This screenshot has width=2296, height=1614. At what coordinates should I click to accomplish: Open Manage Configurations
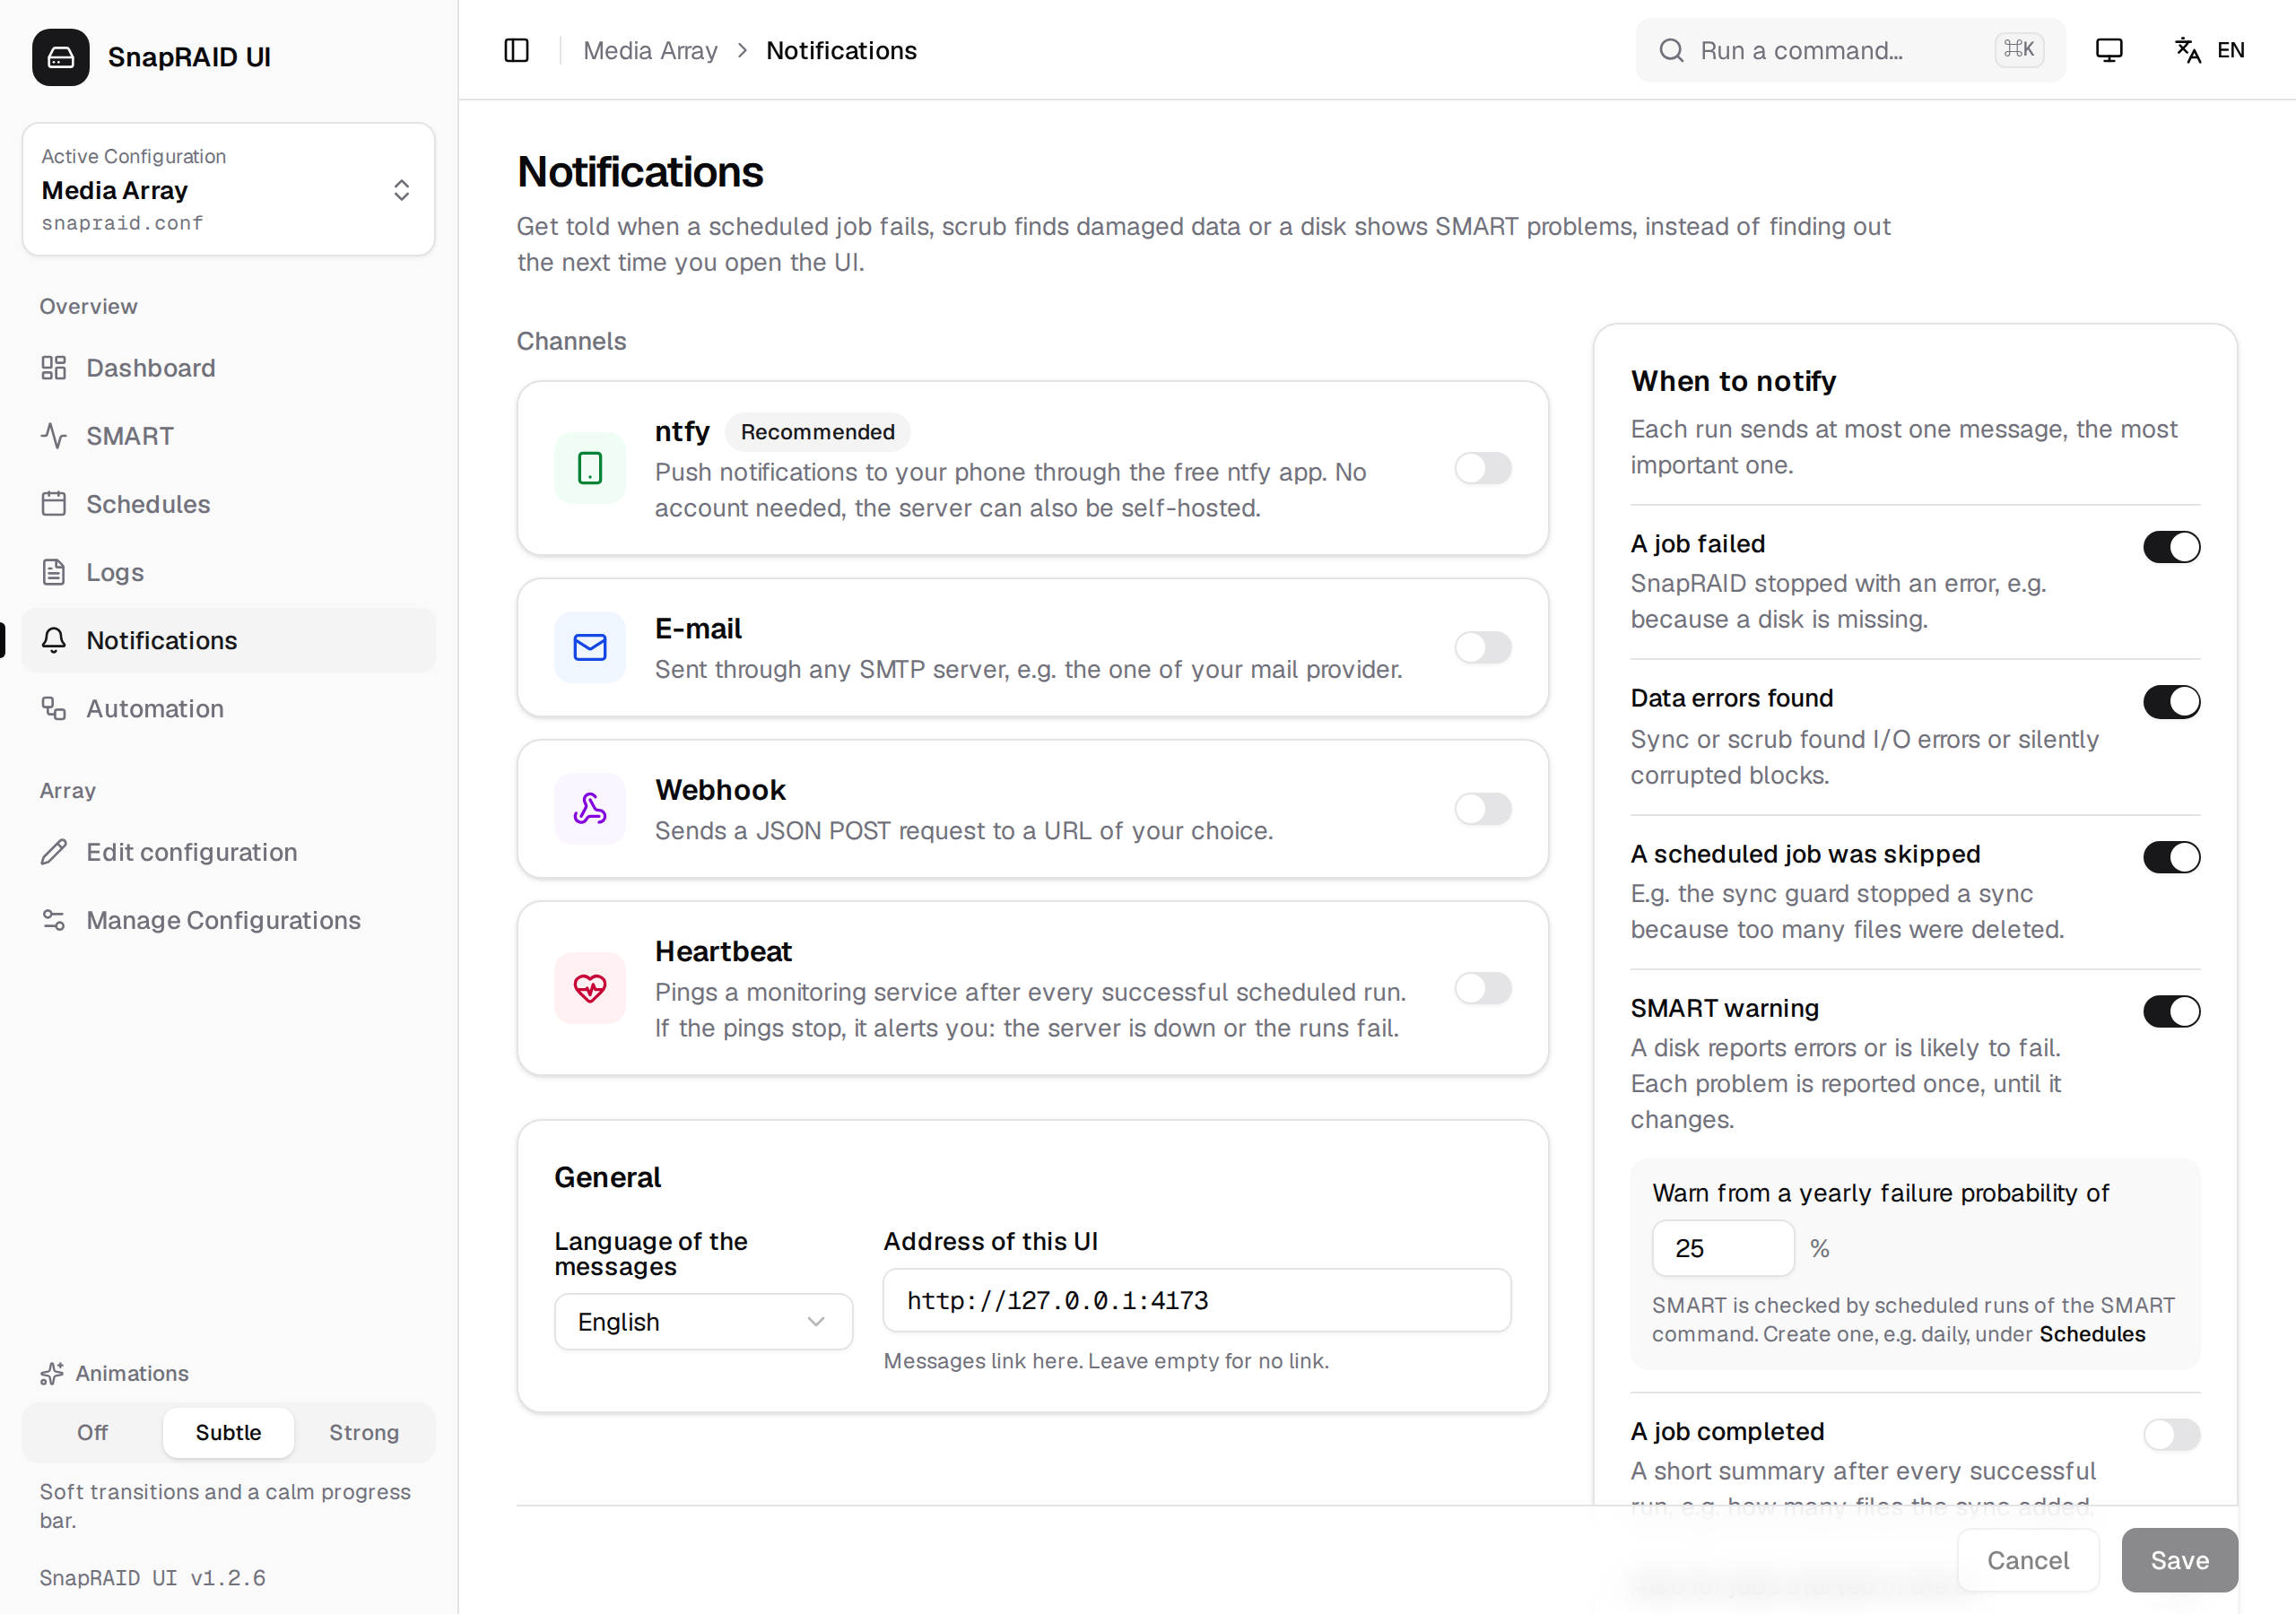tap(228, 920)
